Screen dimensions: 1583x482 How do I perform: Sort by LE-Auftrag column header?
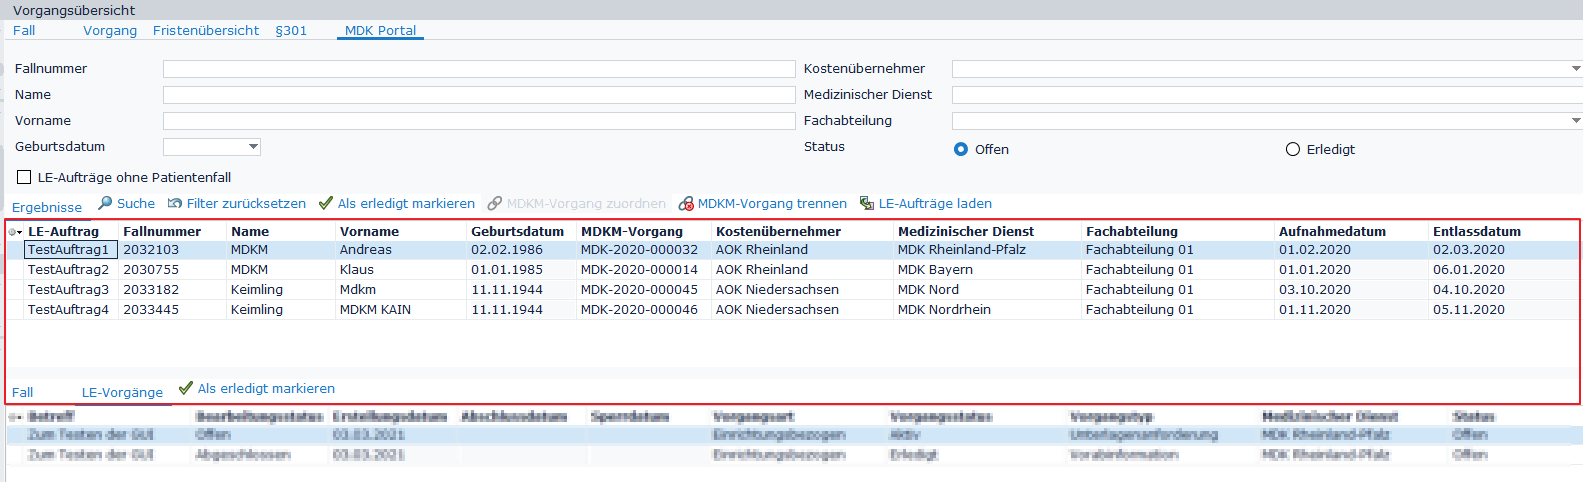63,232
